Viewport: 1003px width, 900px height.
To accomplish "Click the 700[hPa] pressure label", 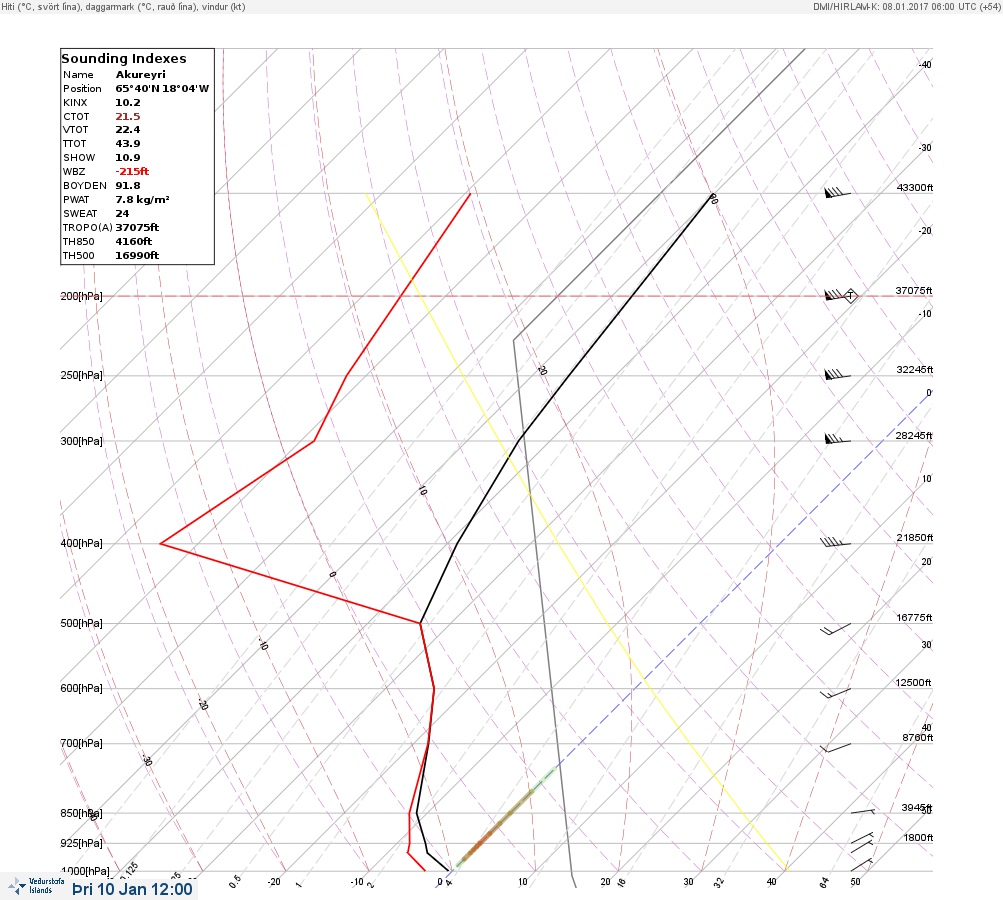I will pyautogui.click(x=81, y=743).
